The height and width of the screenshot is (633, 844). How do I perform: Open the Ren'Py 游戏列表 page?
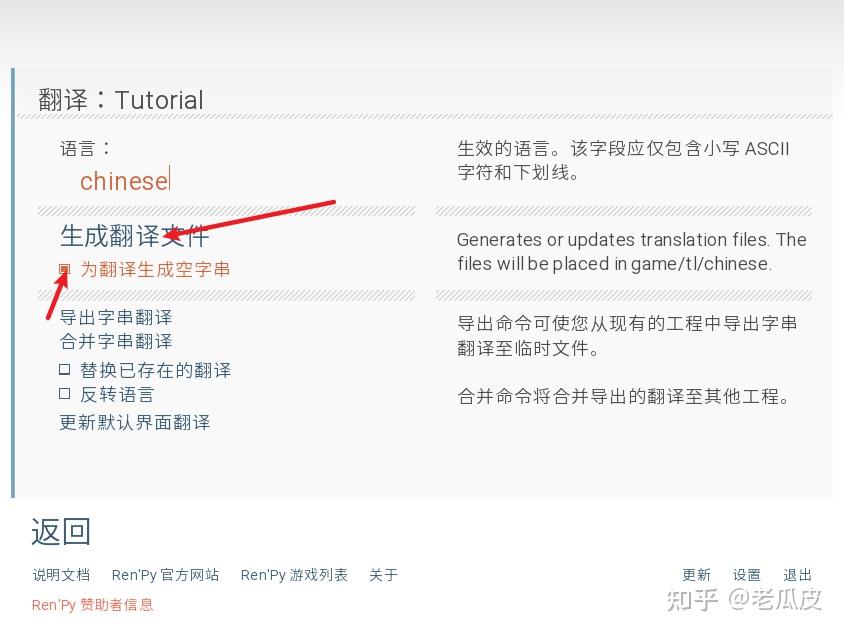point(295,575)
